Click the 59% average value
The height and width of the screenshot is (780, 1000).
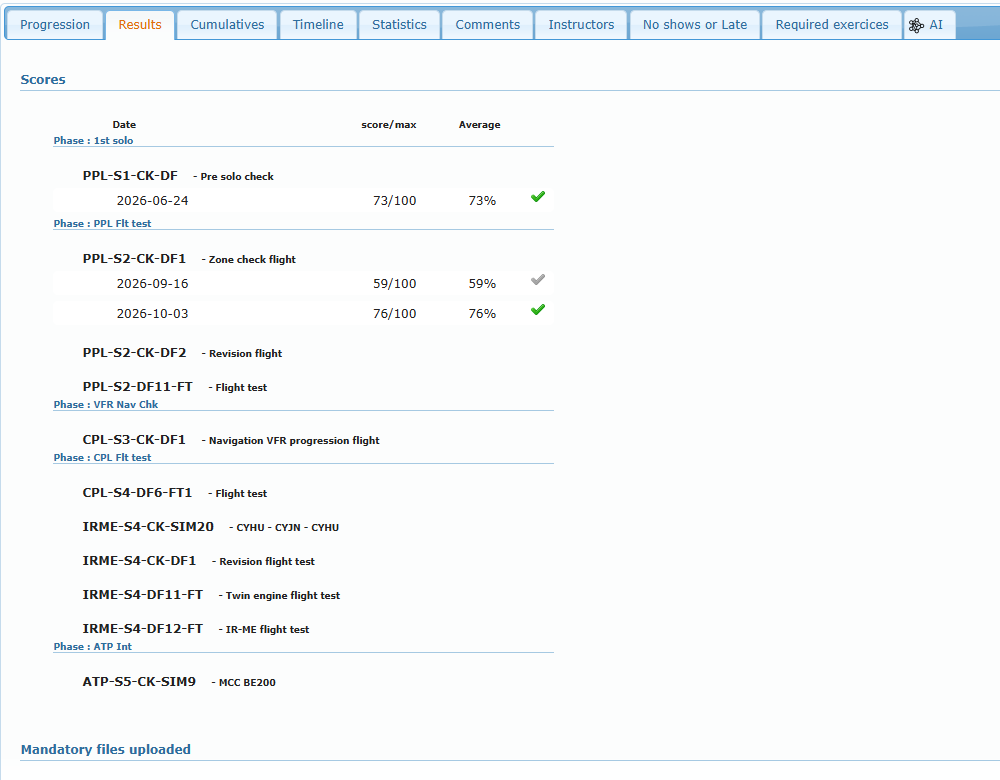coord(482,283)
